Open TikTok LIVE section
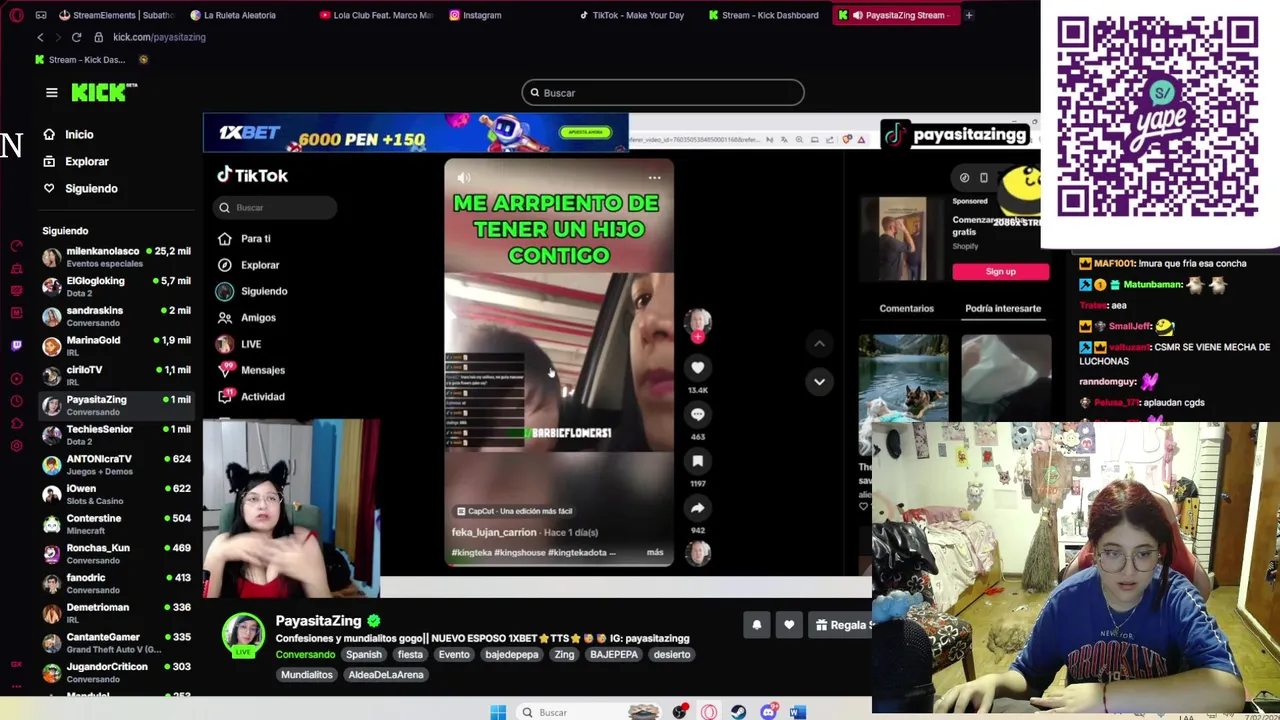 tap(240, 344)
